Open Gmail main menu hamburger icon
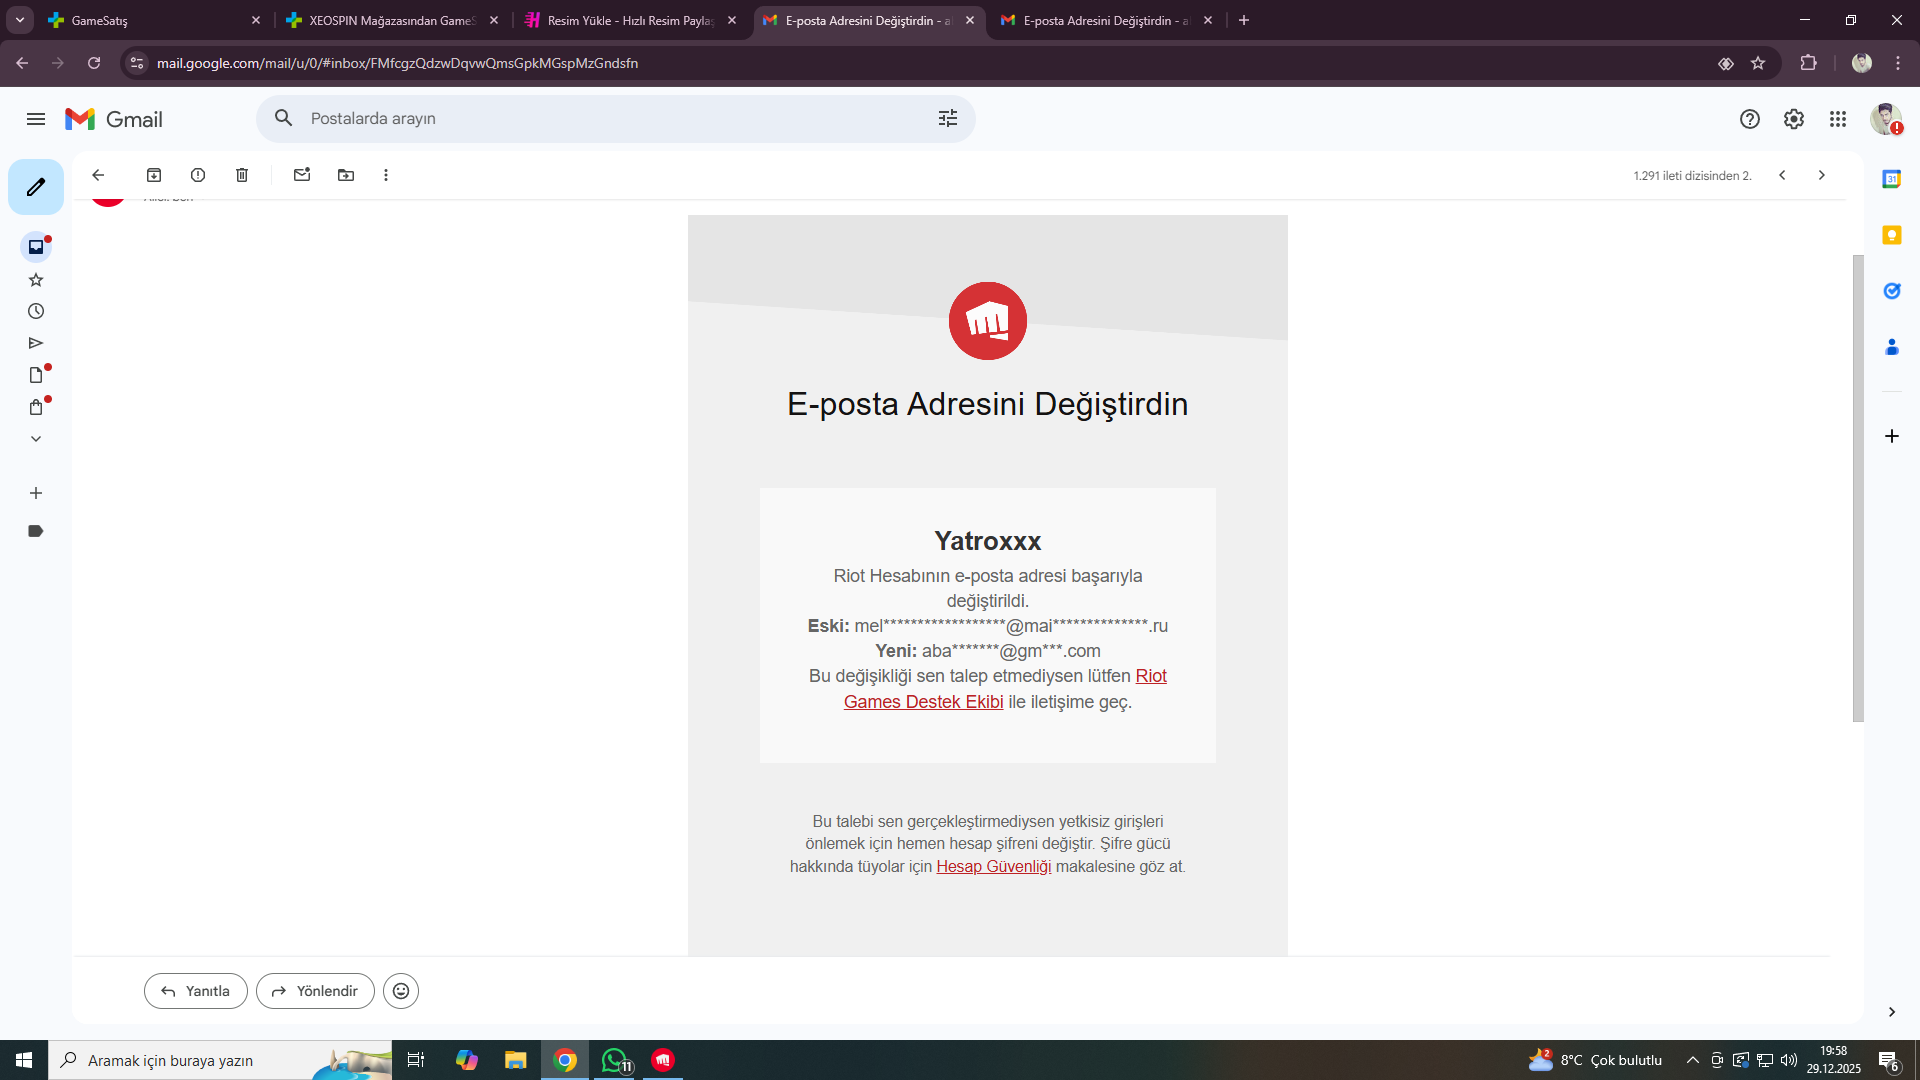Viewport: 1920px width, 1080px height. point(36,119)
